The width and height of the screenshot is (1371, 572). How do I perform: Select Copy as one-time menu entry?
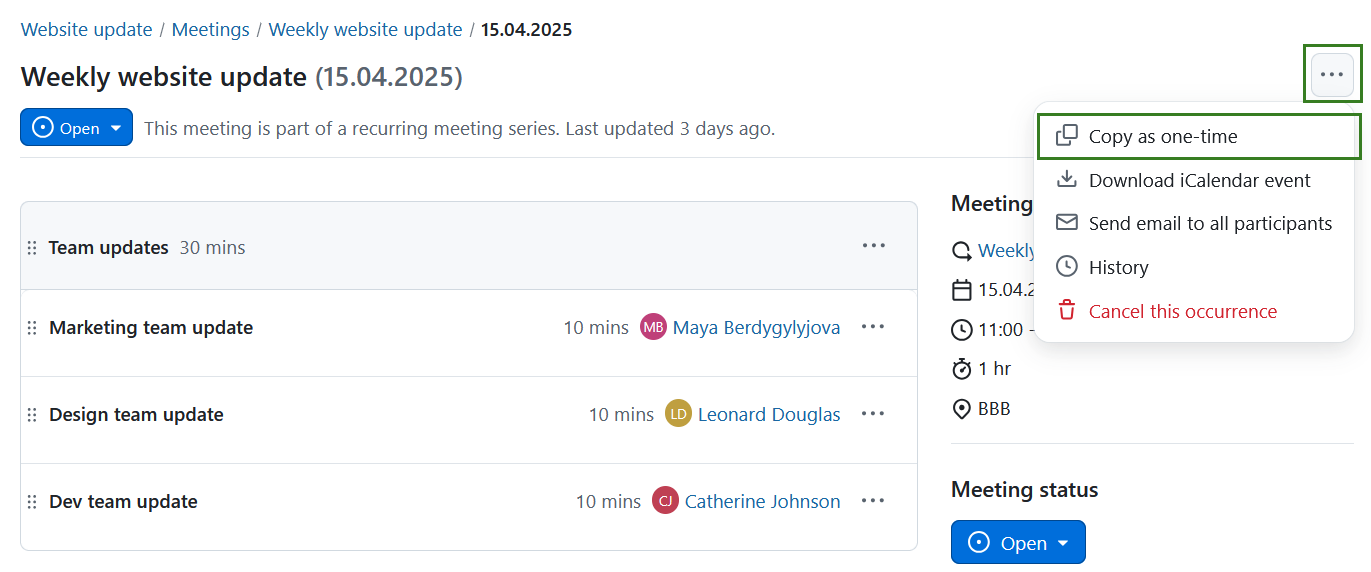pyautogui.click(x=1162, y=137)
